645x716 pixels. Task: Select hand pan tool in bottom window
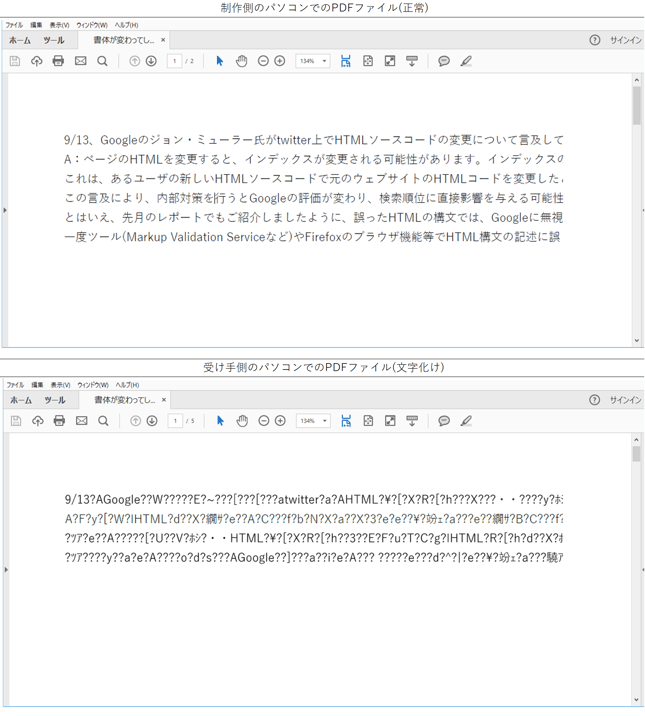coord(242,421)
